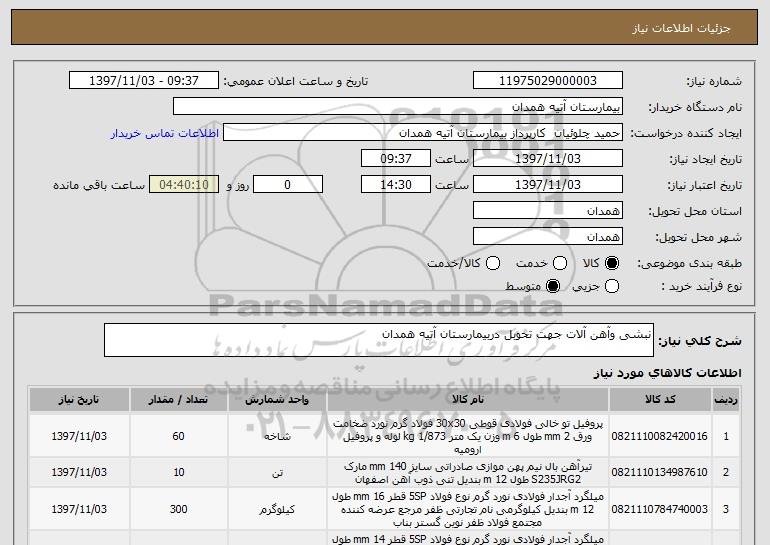Screen dimensions: 770x545
Task: Click quantity 10 in row 2
Action: [x=179, y=472]
